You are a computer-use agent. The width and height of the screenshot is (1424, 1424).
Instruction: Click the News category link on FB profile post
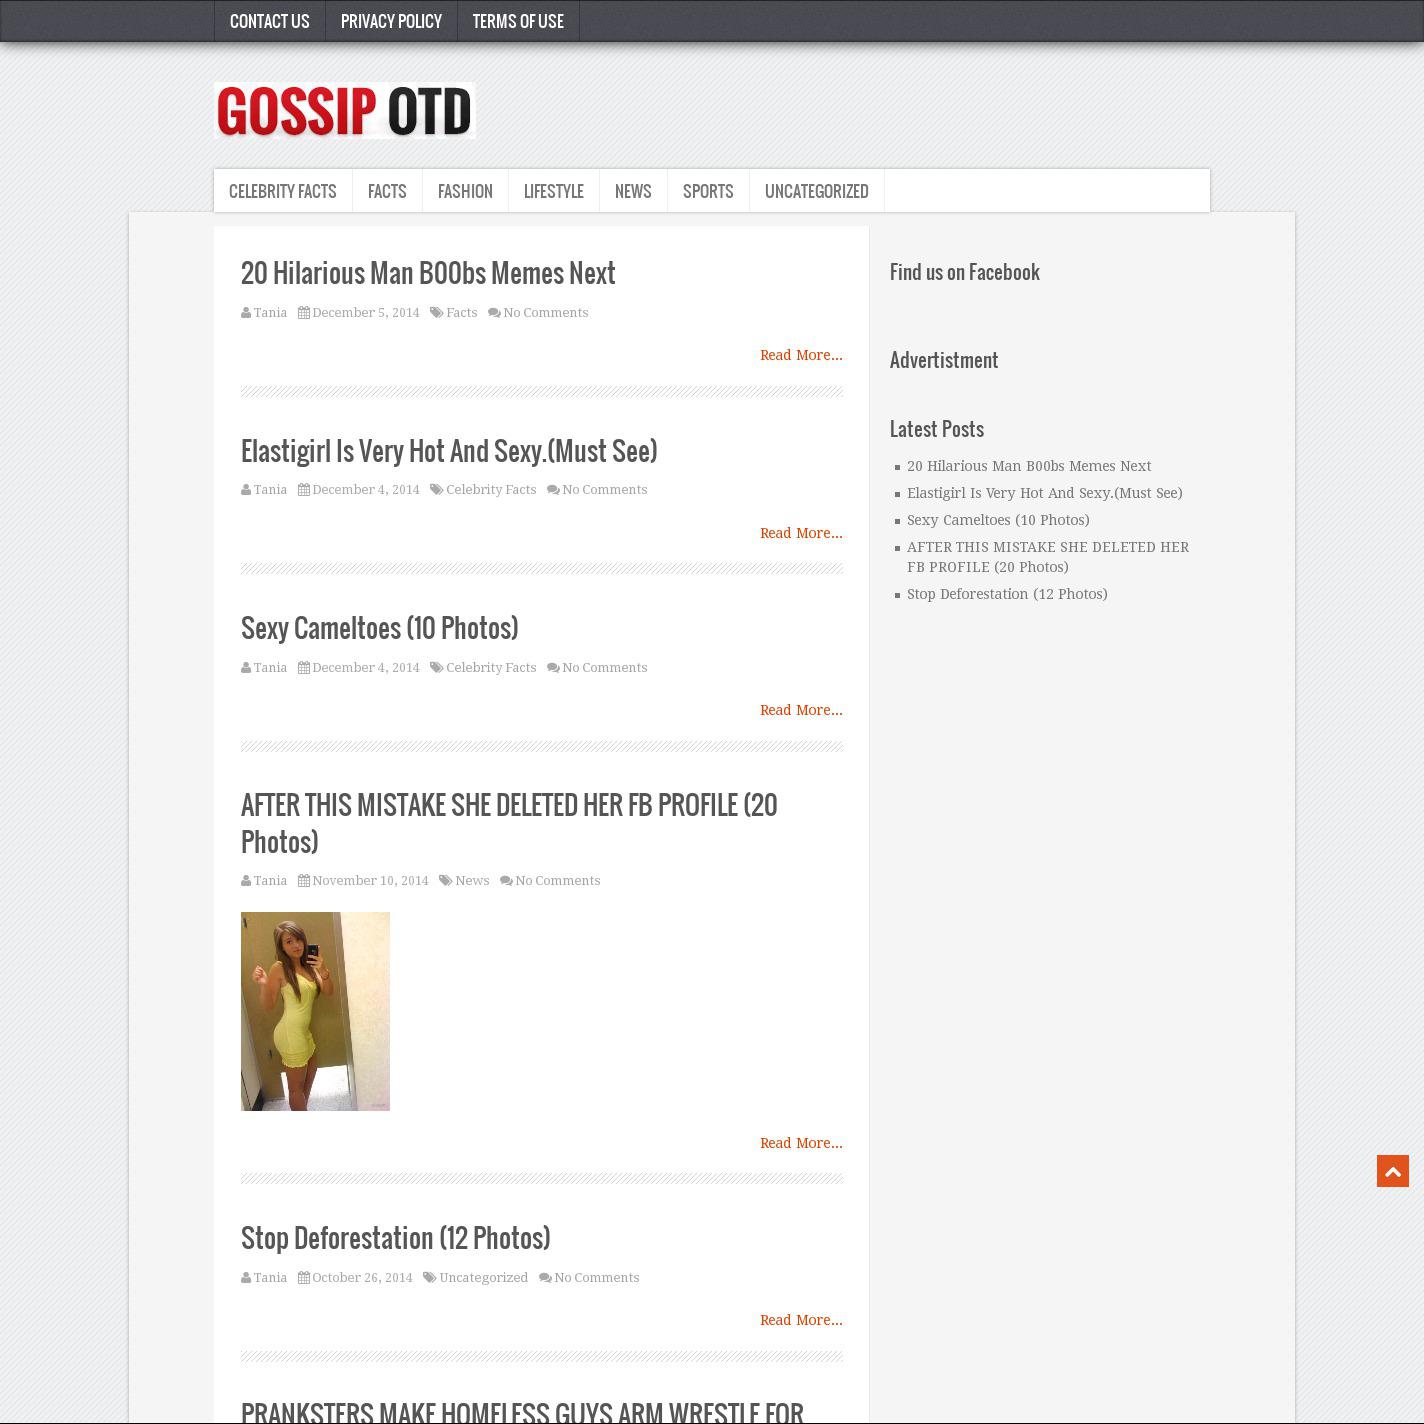tap(472, 881)
